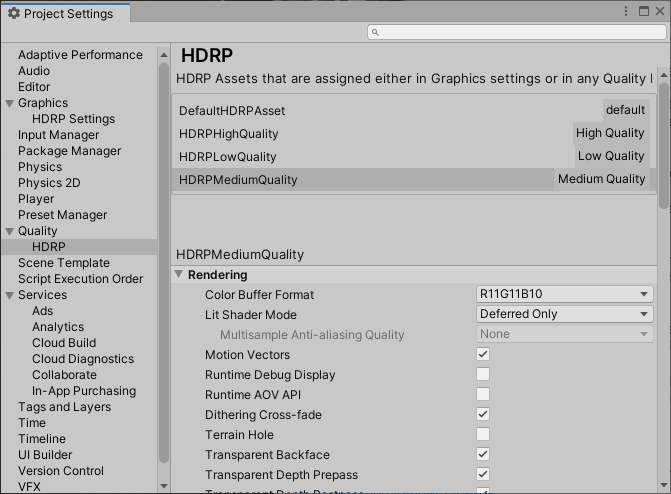Click the 'Low Quality' tag

click(x=611, y=156)
